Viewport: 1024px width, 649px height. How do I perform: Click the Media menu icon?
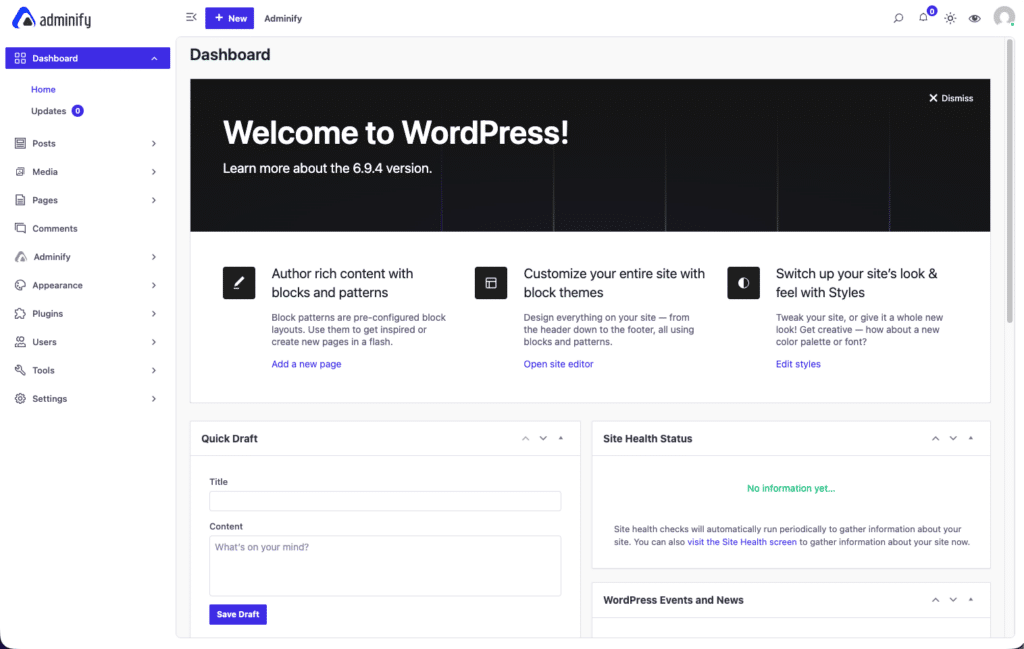[20, 172]
